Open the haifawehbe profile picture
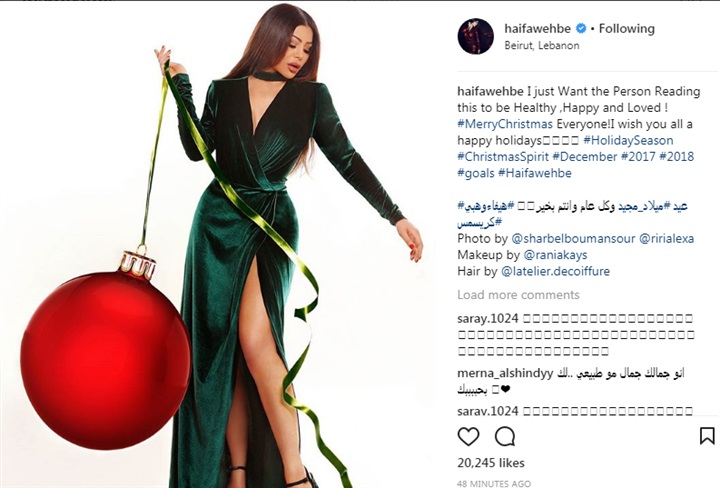Viewport: 720px width, 488px height. 476,36
